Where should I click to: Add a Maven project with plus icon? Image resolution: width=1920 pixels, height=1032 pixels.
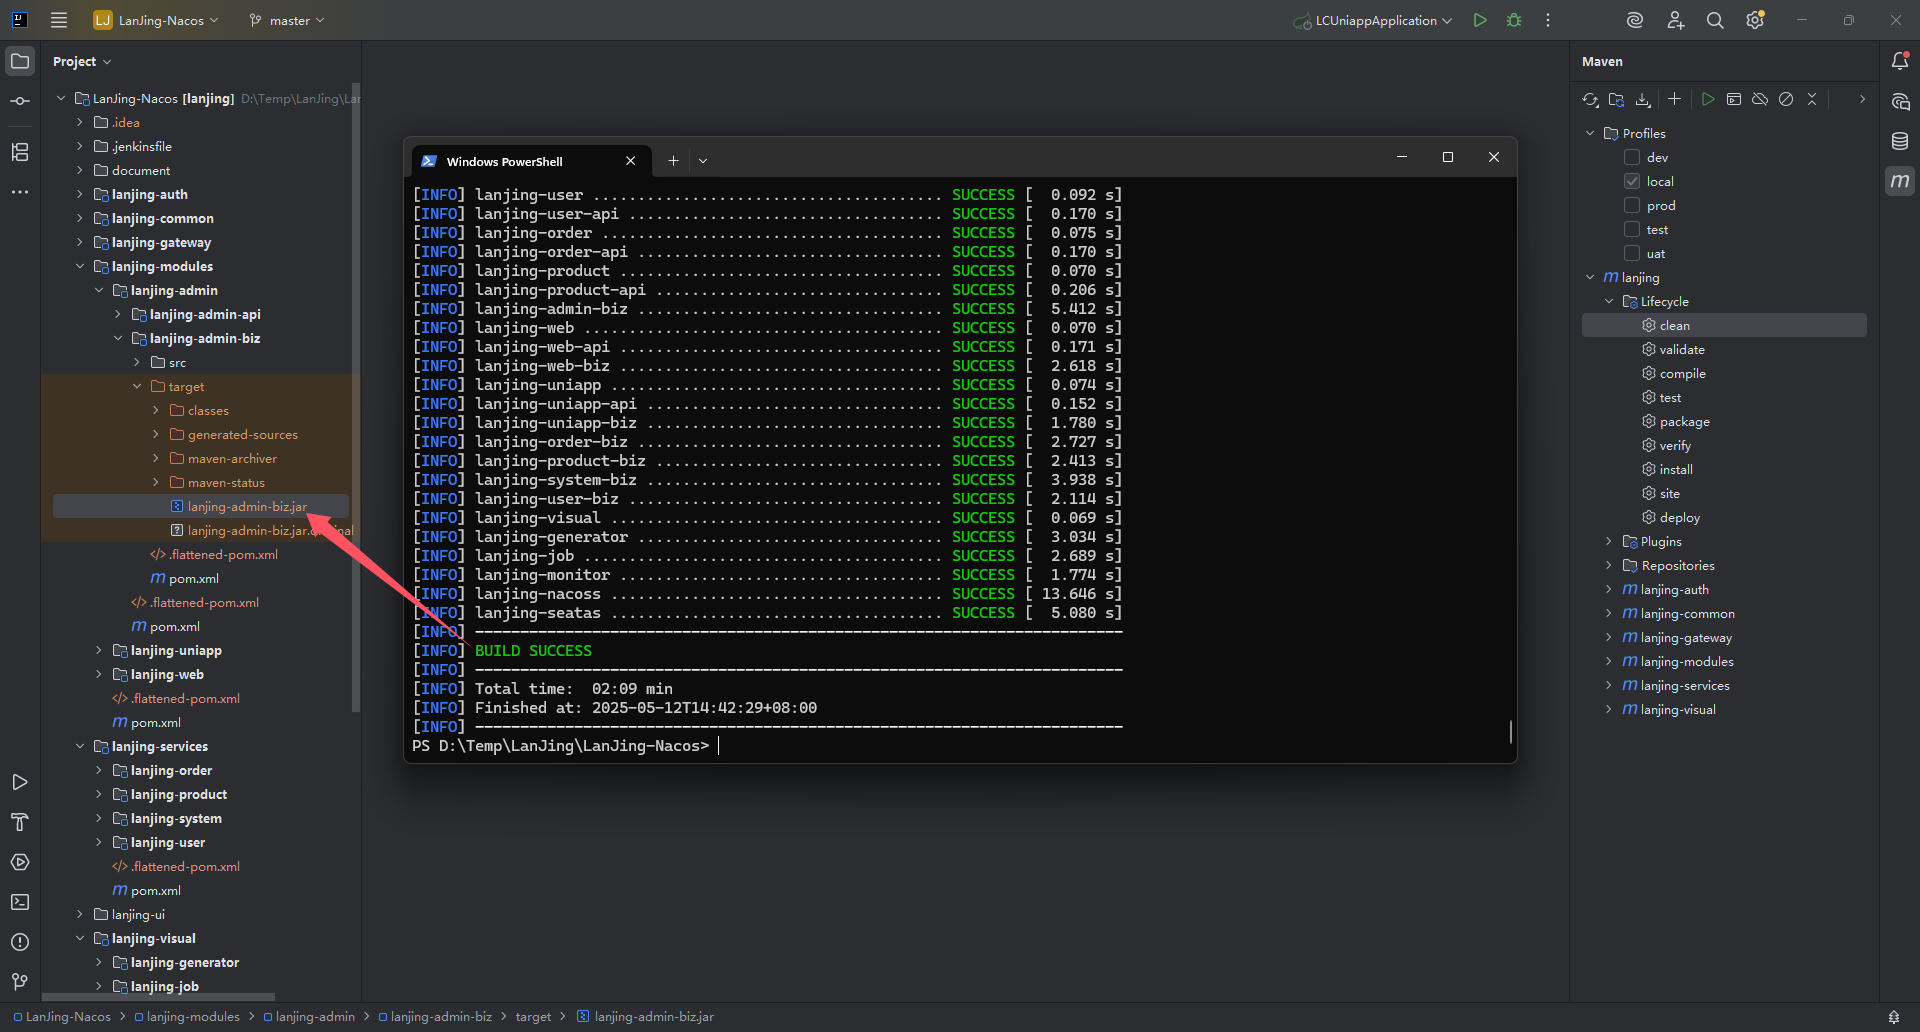pos(1675,99)
